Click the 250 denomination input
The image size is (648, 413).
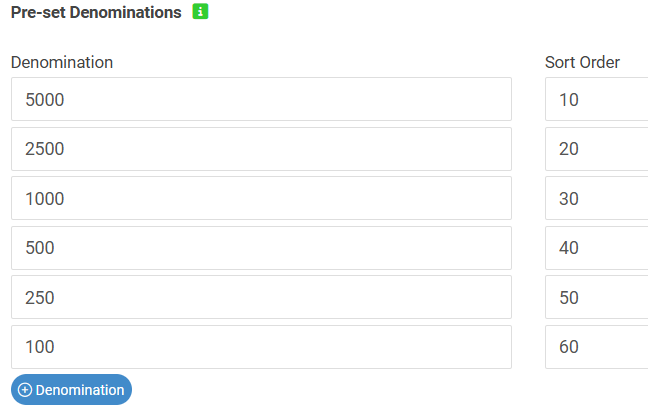point(261,298)
